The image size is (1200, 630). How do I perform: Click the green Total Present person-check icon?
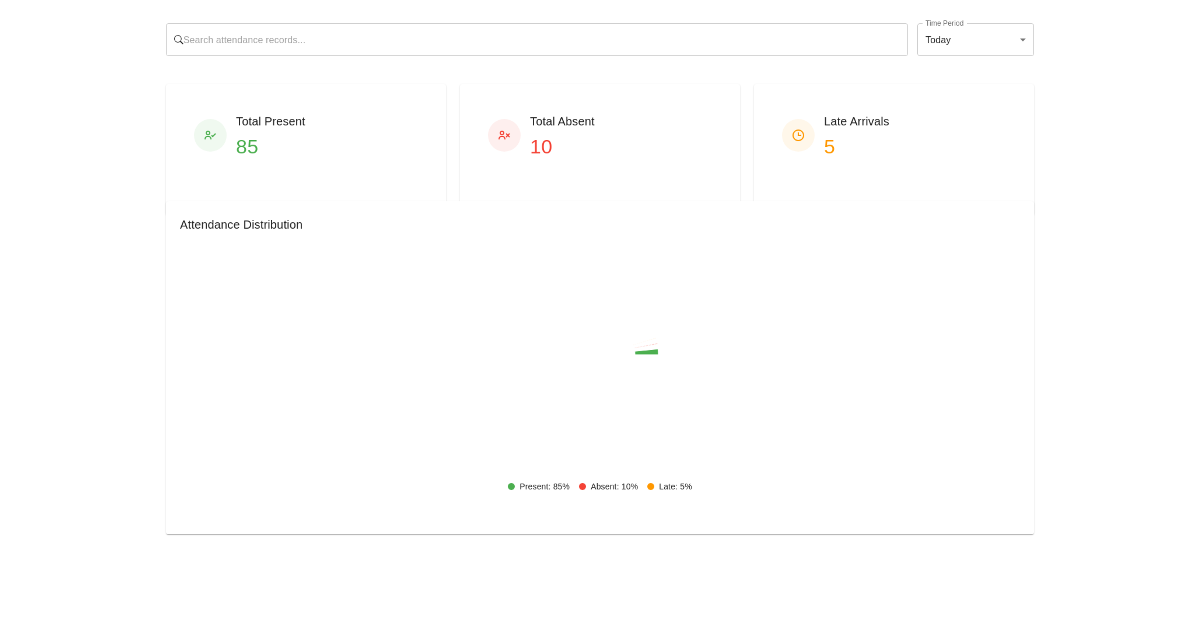210,135
